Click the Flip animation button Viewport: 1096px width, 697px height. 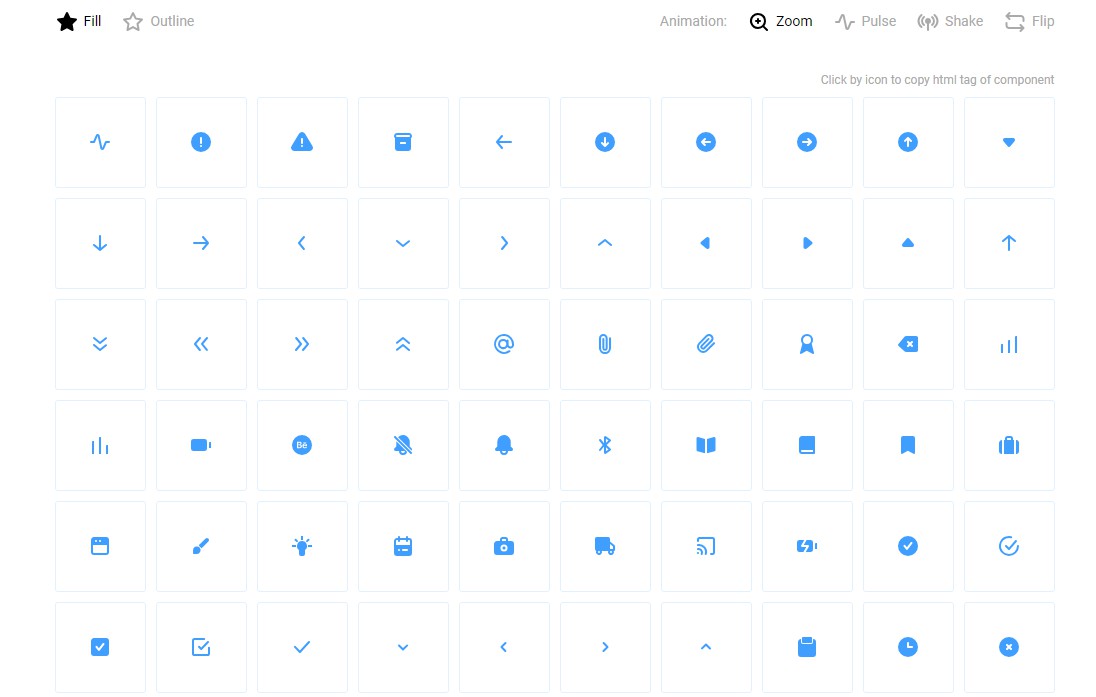point(1030,20)
